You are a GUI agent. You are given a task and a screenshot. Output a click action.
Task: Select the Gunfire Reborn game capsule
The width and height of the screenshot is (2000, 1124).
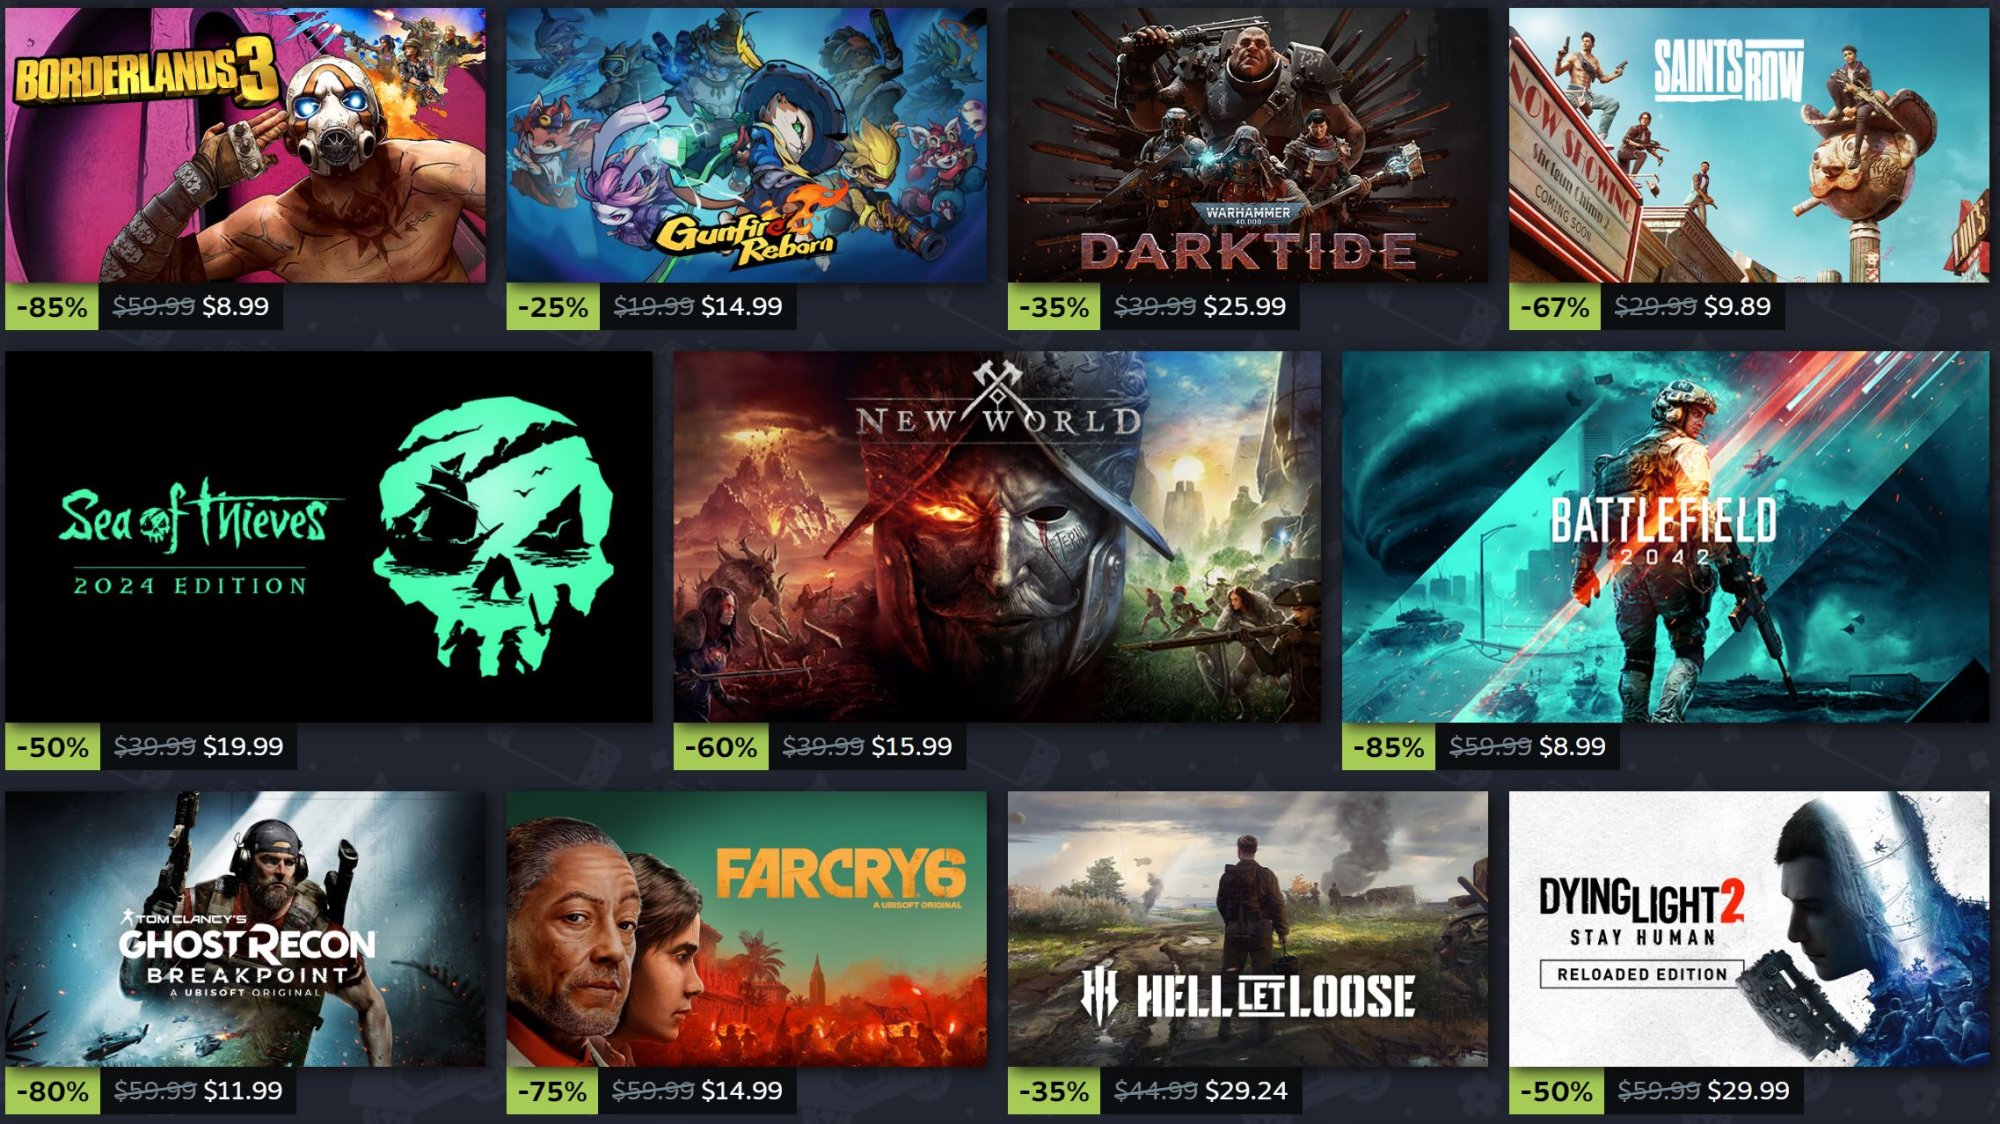tap(746, 145)
